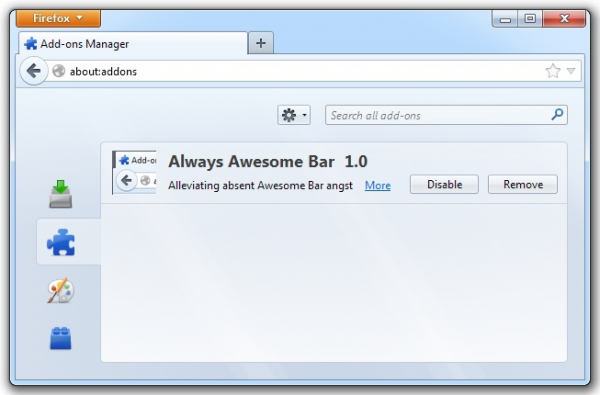600x395 pixels.
Task: Open the Plugins blue brick category
Action: pyautogui.click(x=61, y=338)
